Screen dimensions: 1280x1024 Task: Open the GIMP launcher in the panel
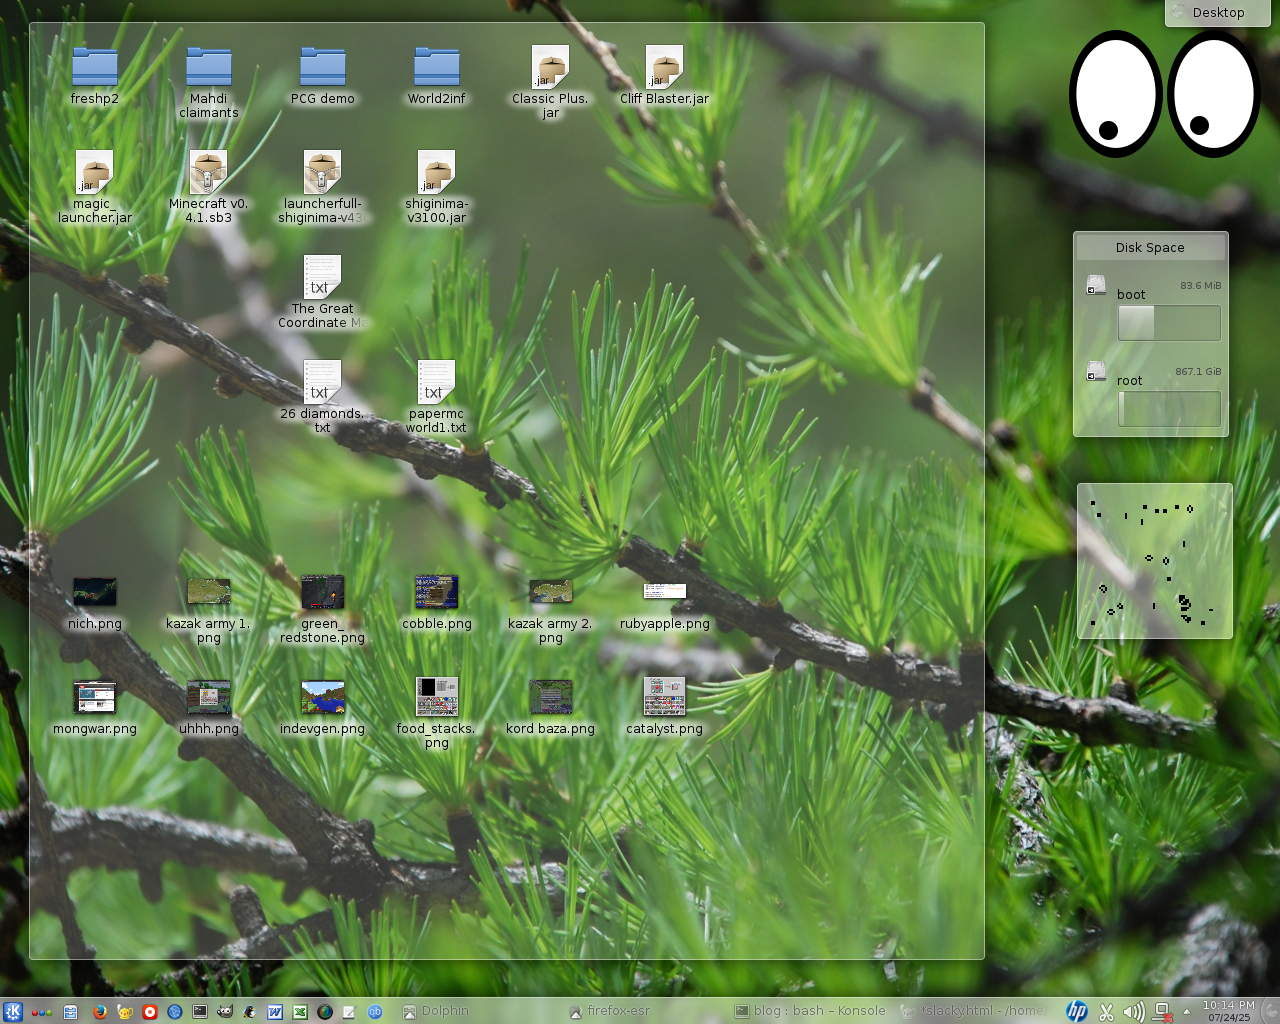pyautogui.click(x=225, y=1011)
